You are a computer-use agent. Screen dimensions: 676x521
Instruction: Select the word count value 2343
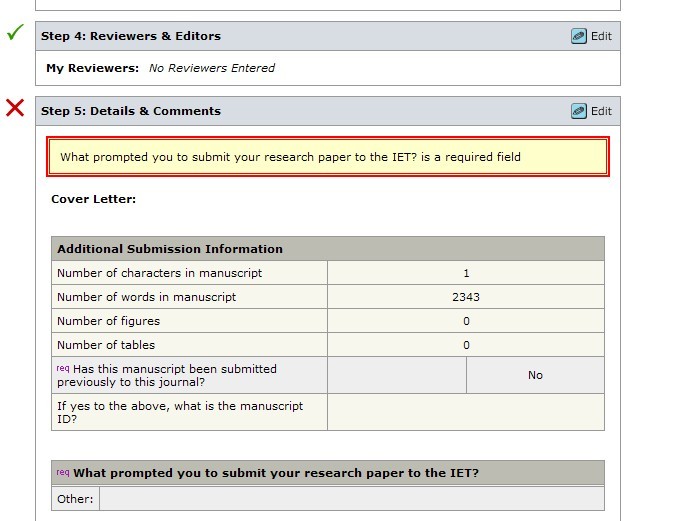[466, 297]
